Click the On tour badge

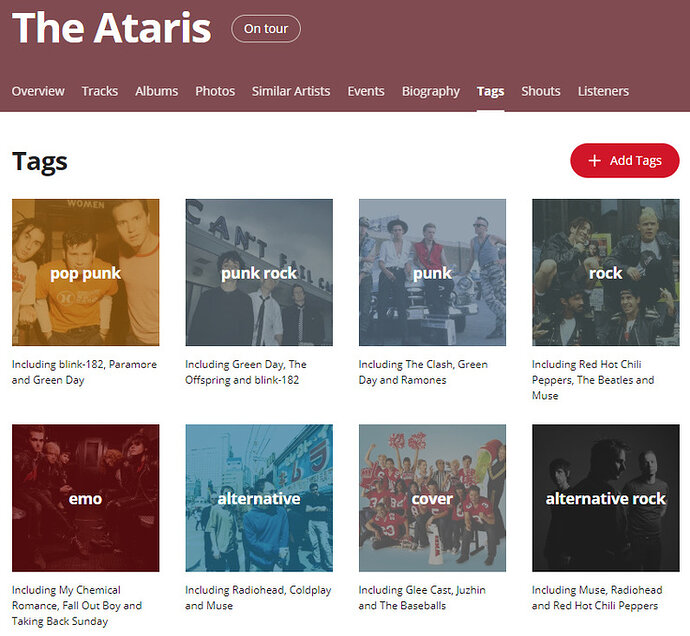tap(266, 29)
